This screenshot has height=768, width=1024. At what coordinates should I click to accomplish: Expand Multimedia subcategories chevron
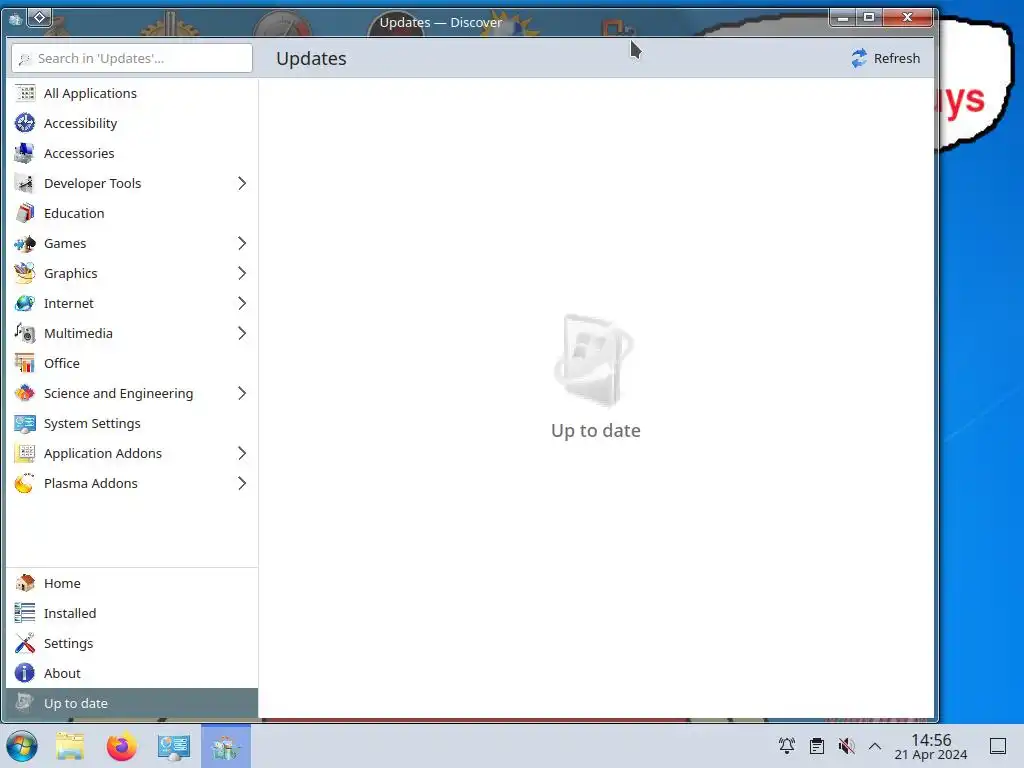click(x=242, y=334)
